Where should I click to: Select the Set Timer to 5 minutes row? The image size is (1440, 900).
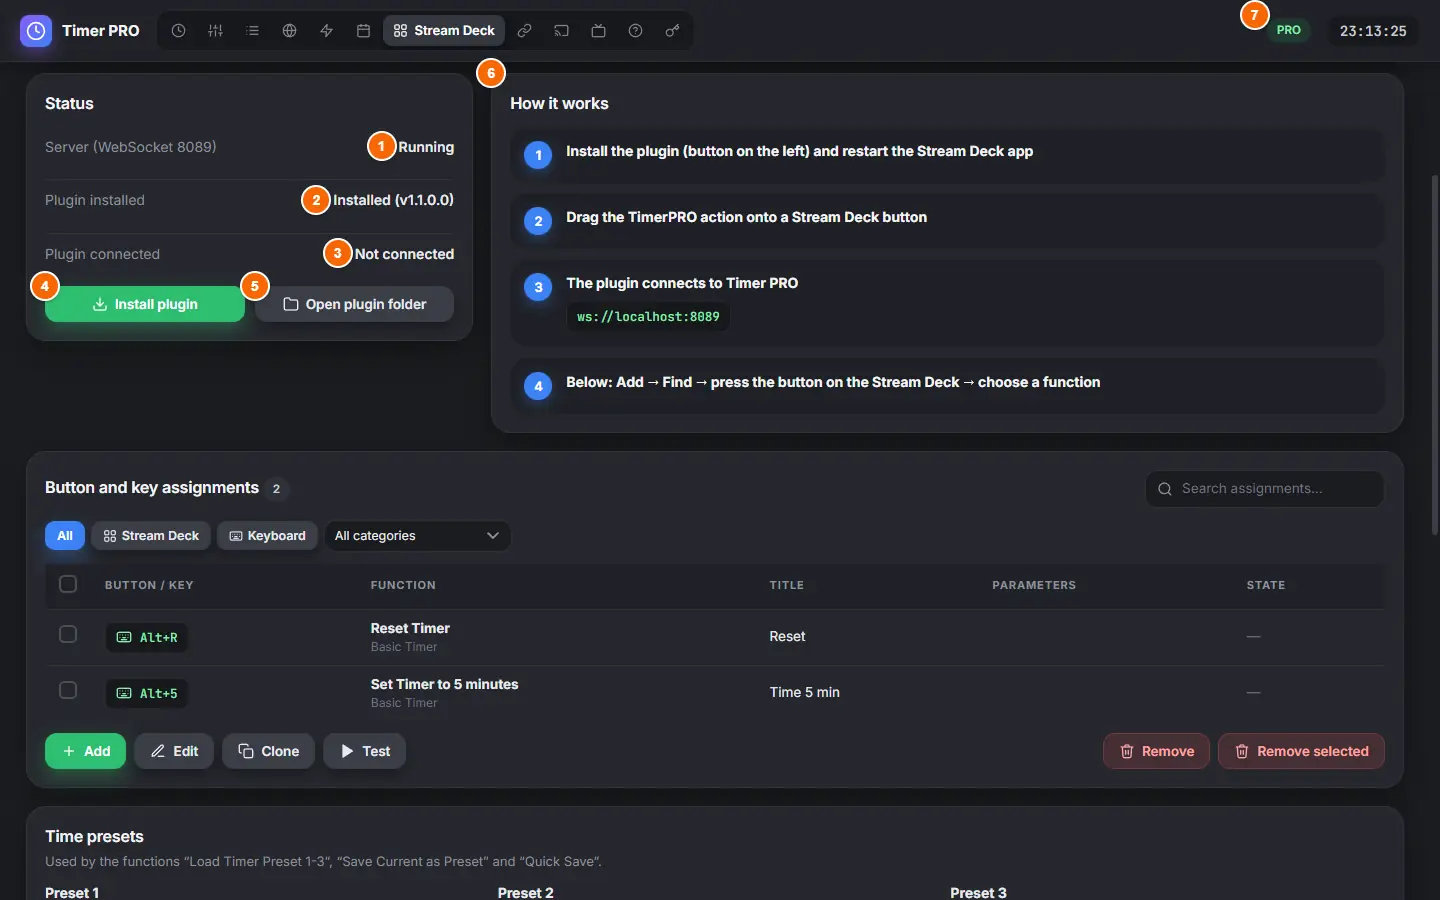[715, 693]
